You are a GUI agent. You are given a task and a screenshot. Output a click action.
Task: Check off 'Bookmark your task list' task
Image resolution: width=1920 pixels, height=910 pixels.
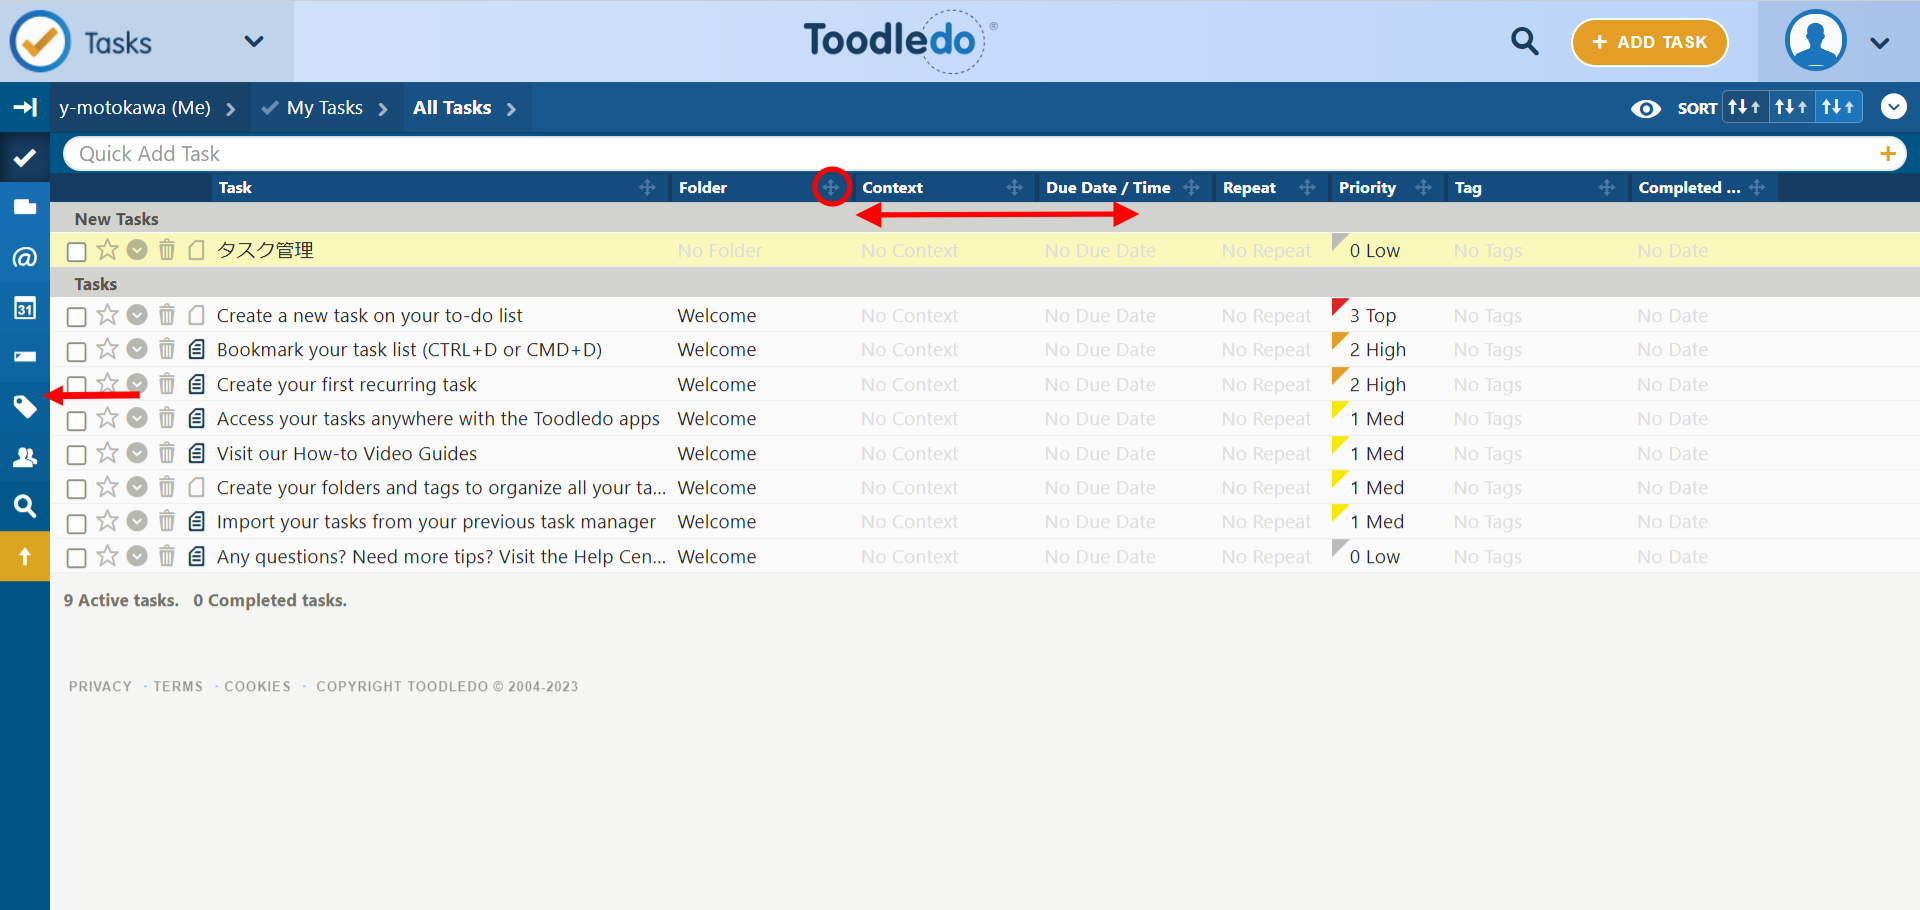[76, 351]
